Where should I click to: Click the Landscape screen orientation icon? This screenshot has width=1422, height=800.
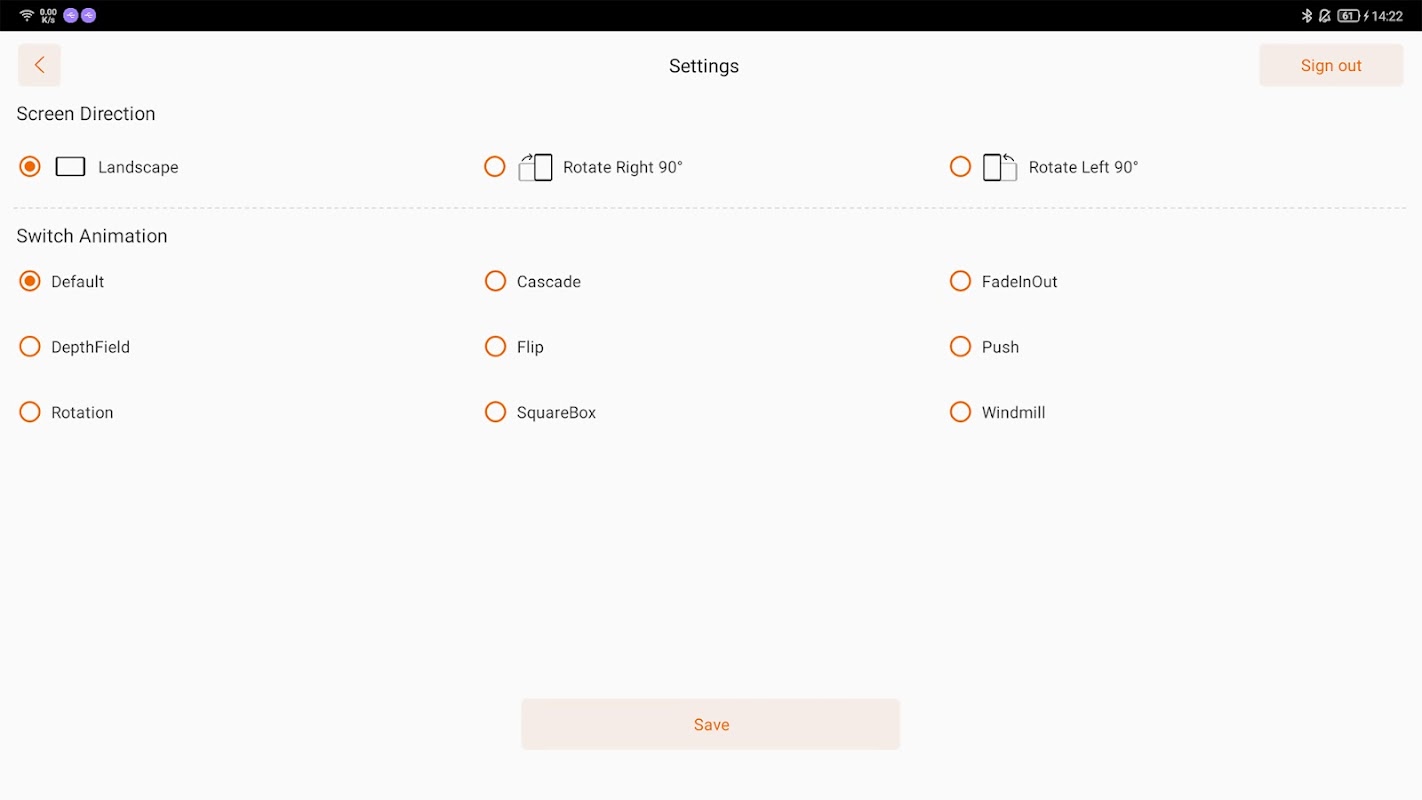click(x=70, y=167)
